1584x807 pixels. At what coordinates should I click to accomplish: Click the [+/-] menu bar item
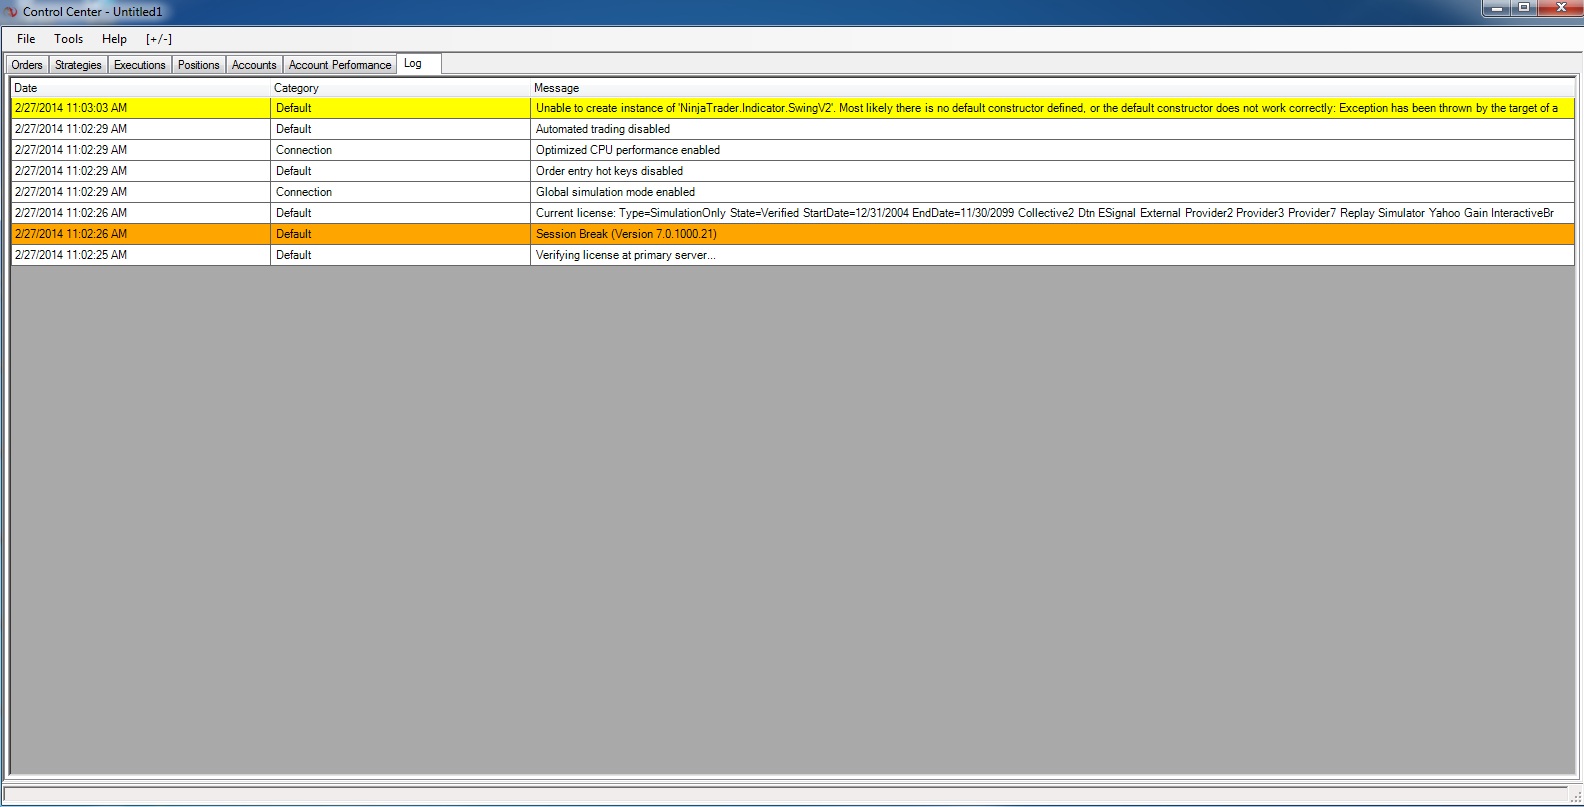(159, 39)
